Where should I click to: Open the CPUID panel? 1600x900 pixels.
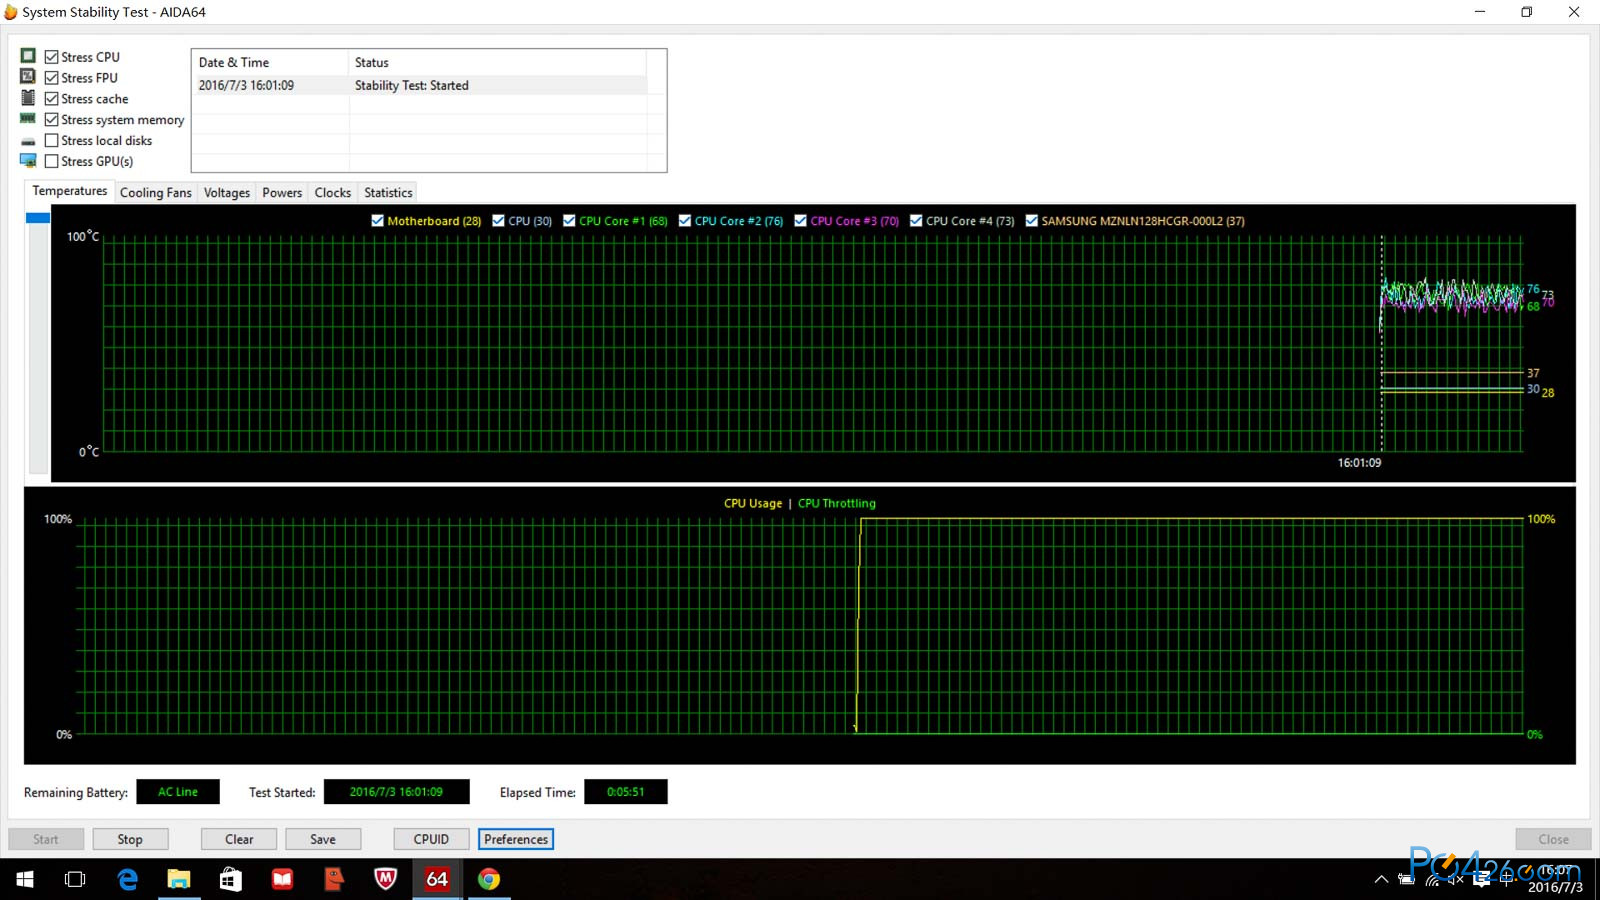tap(431, 839)
